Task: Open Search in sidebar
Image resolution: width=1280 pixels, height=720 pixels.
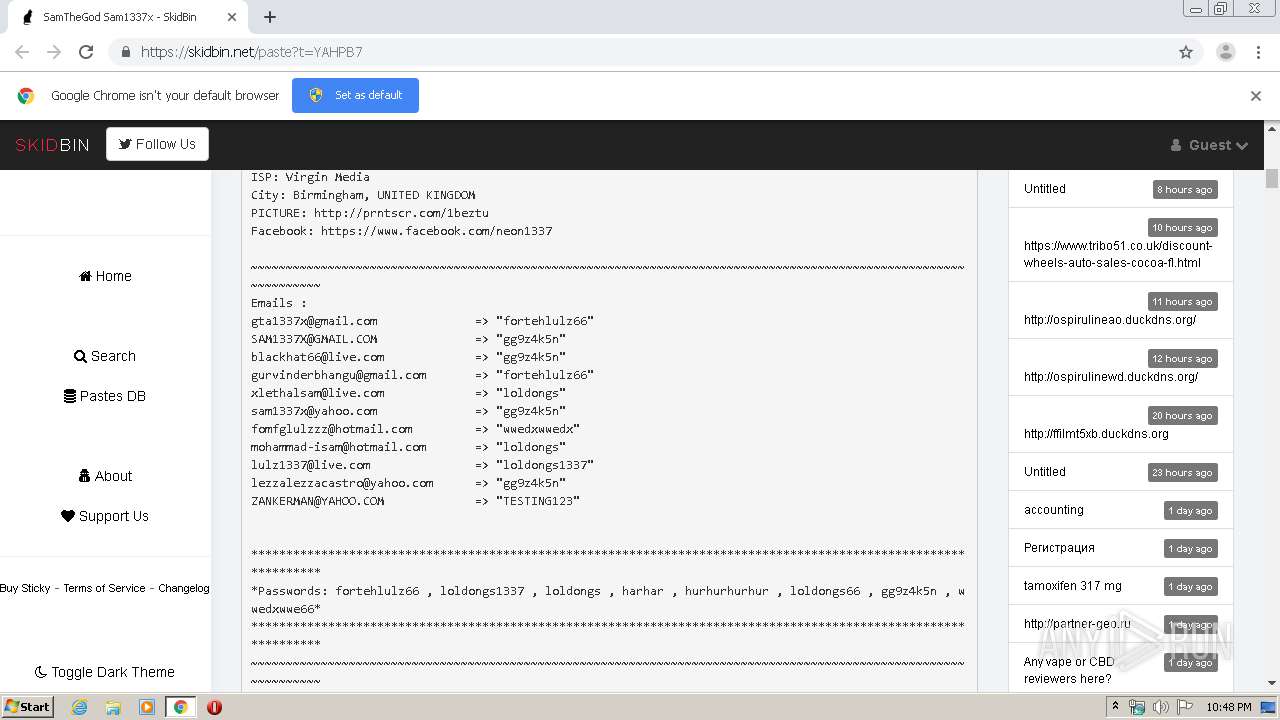Action: point(105,356)
